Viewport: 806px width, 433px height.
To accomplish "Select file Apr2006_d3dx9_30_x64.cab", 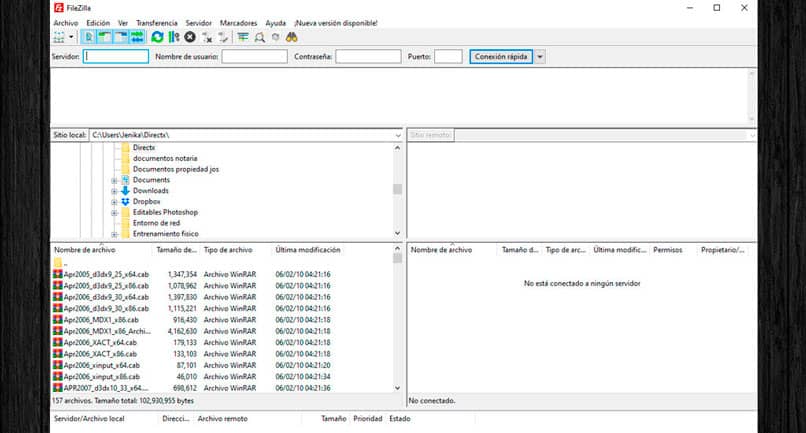I will [x=106, y=297].
